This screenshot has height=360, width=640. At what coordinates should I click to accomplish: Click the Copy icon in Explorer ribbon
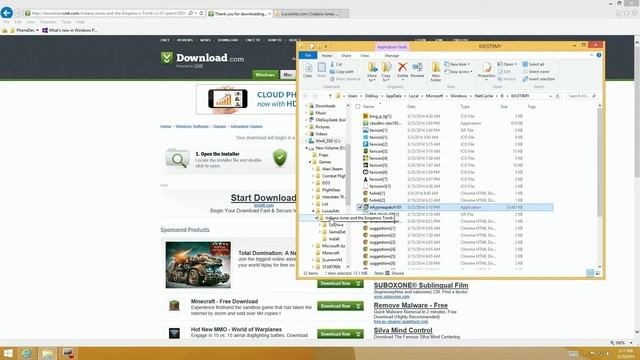click(308, 68)
